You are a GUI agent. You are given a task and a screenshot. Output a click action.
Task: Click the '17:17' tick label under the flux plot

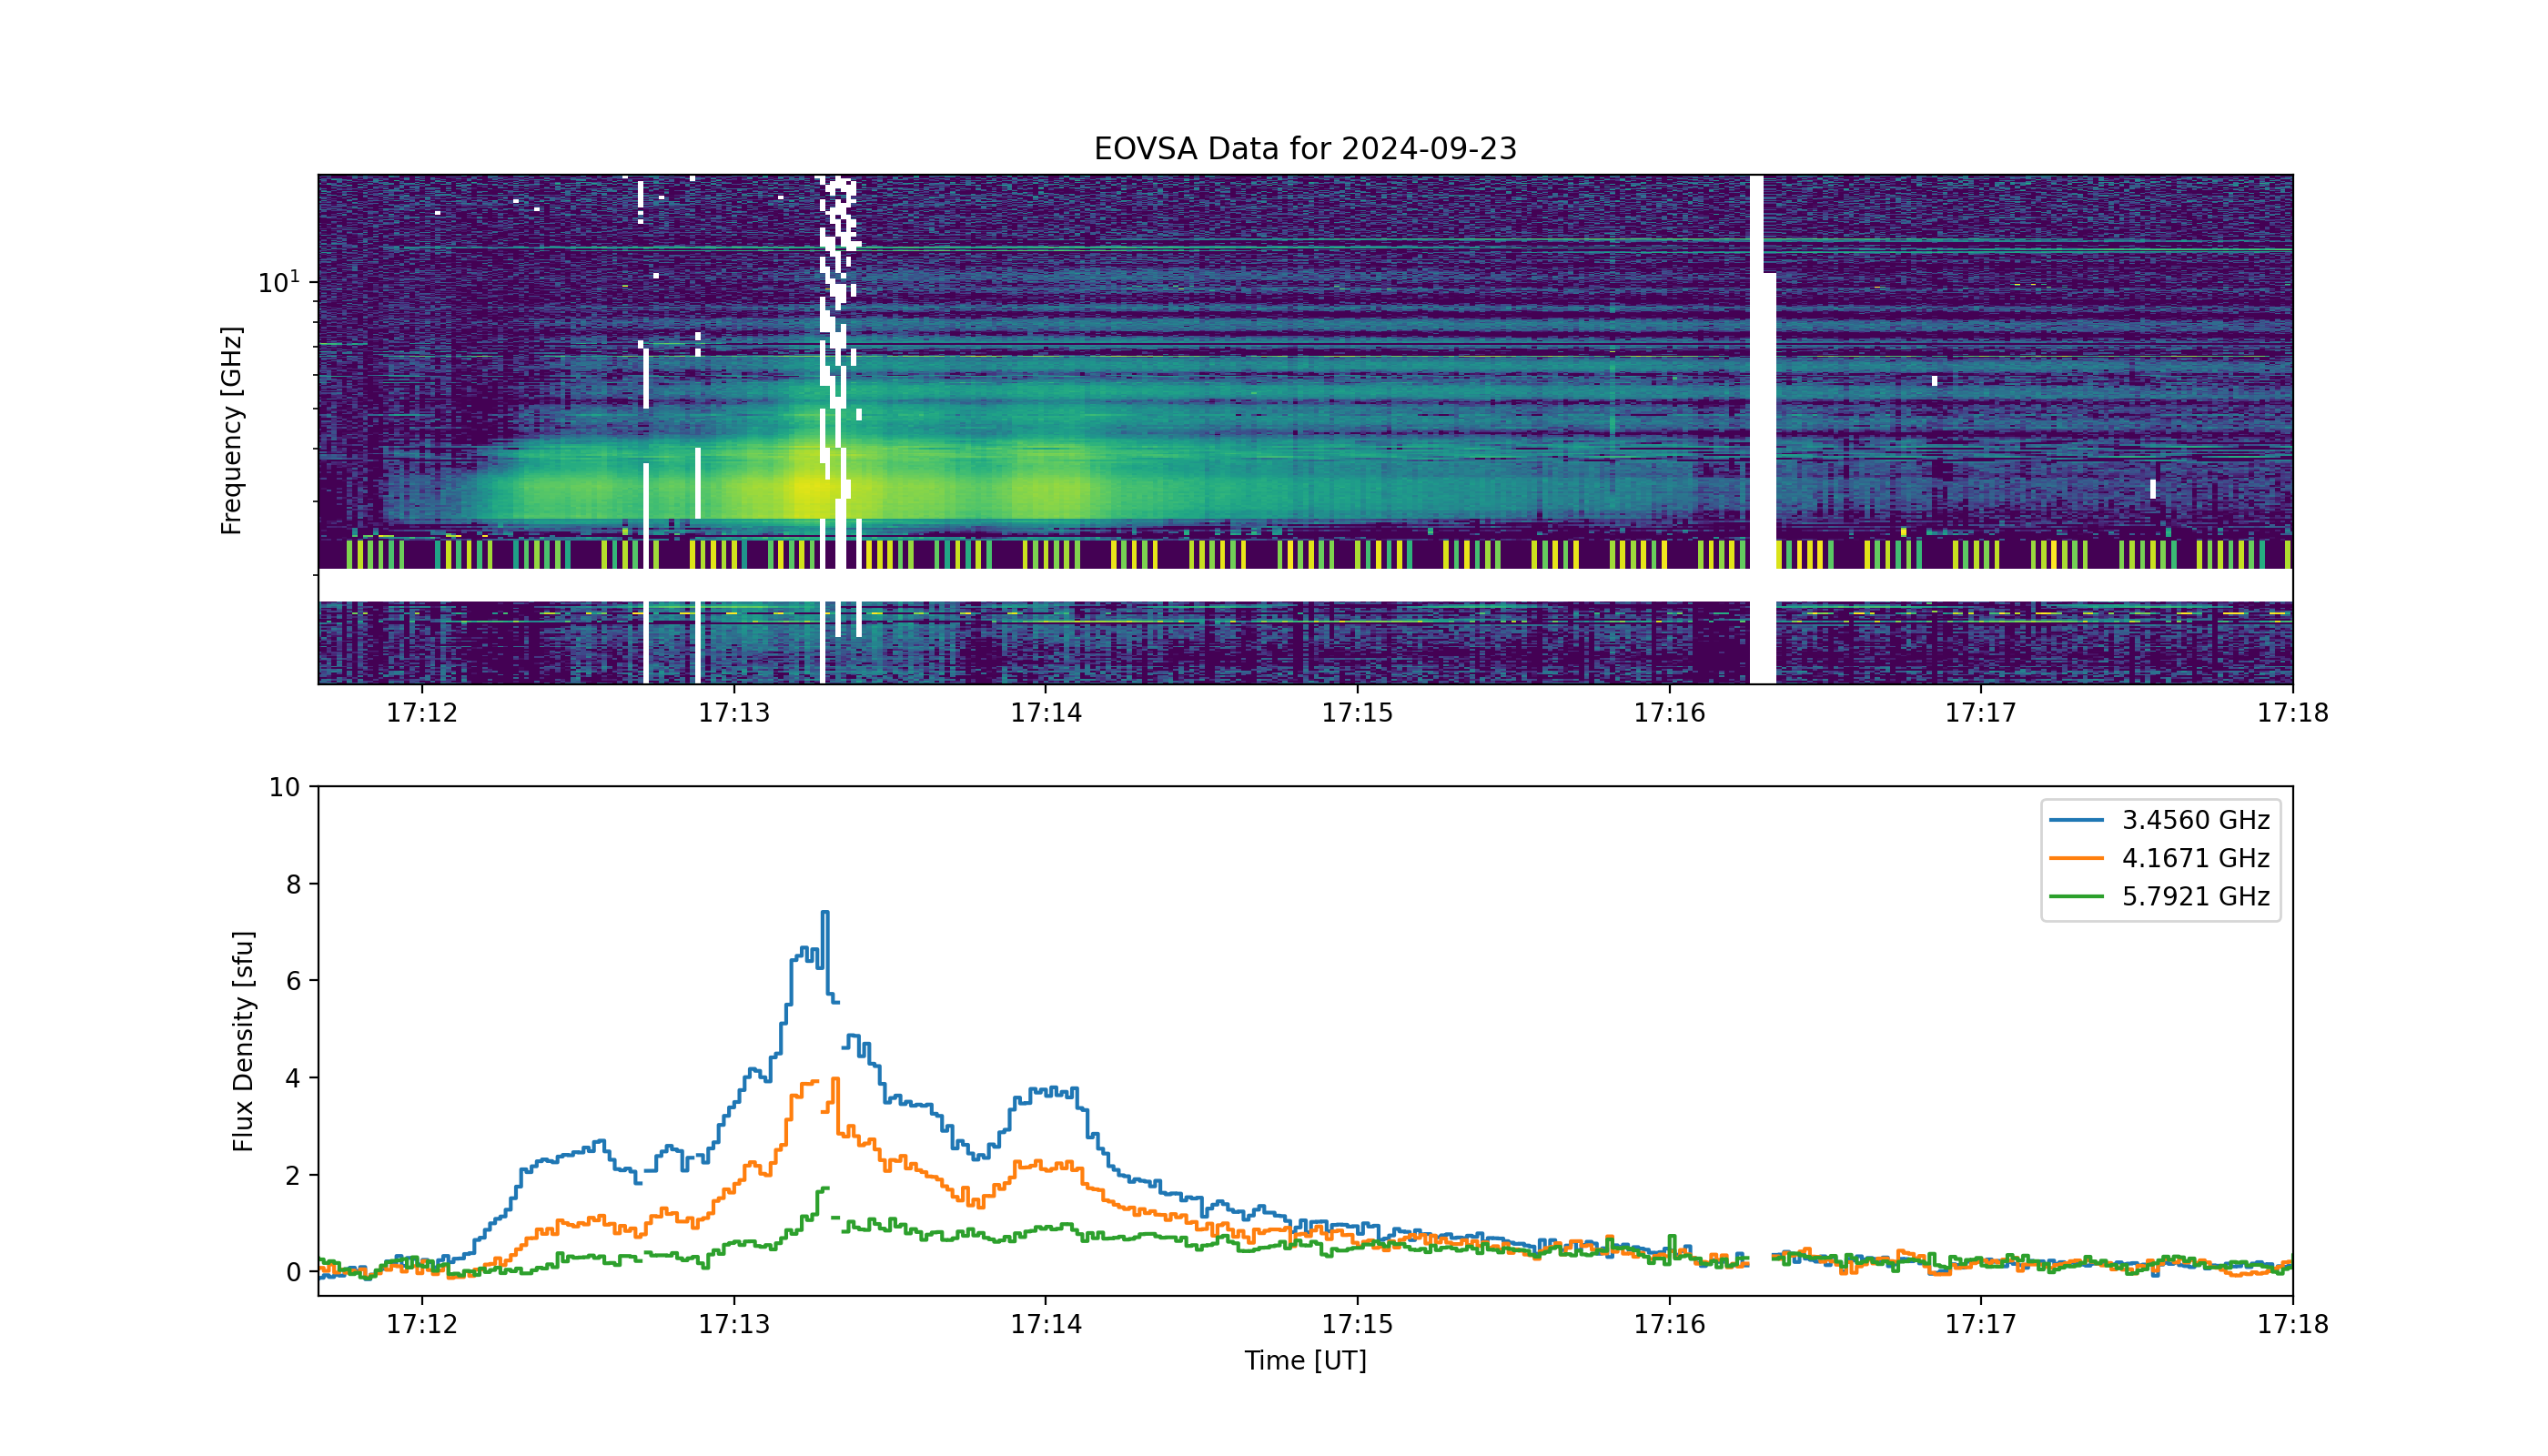pyautogui.click(x=1981, y=1325)
